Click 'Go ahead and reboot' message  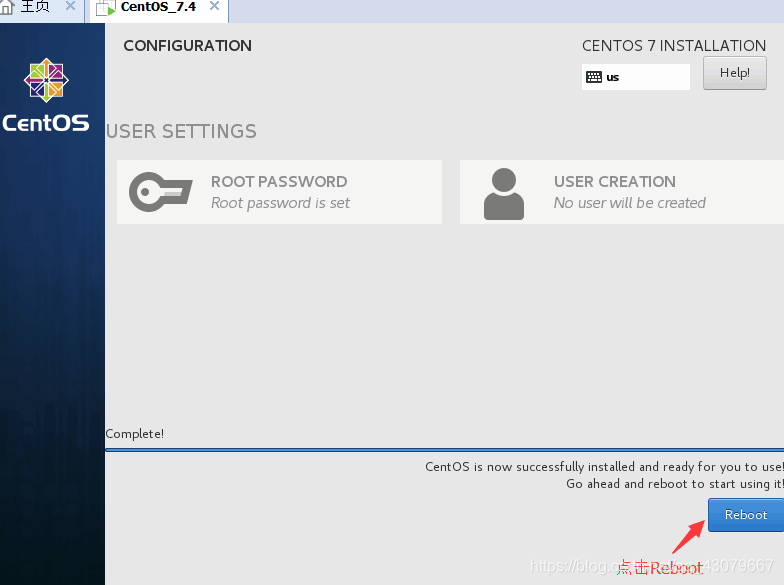[x=674, y=484]
